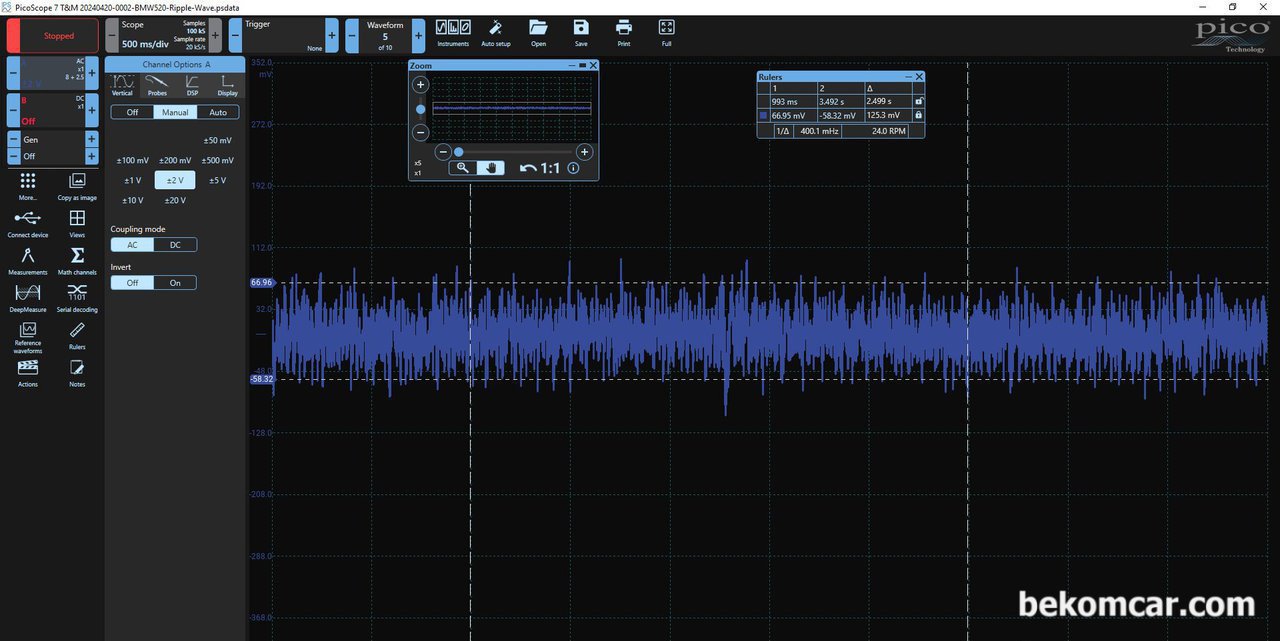This screenshot has width=1280, height=641.
Task: Click the 1/Δ cell in Rulers table
Action: click(x=783, y=130)
